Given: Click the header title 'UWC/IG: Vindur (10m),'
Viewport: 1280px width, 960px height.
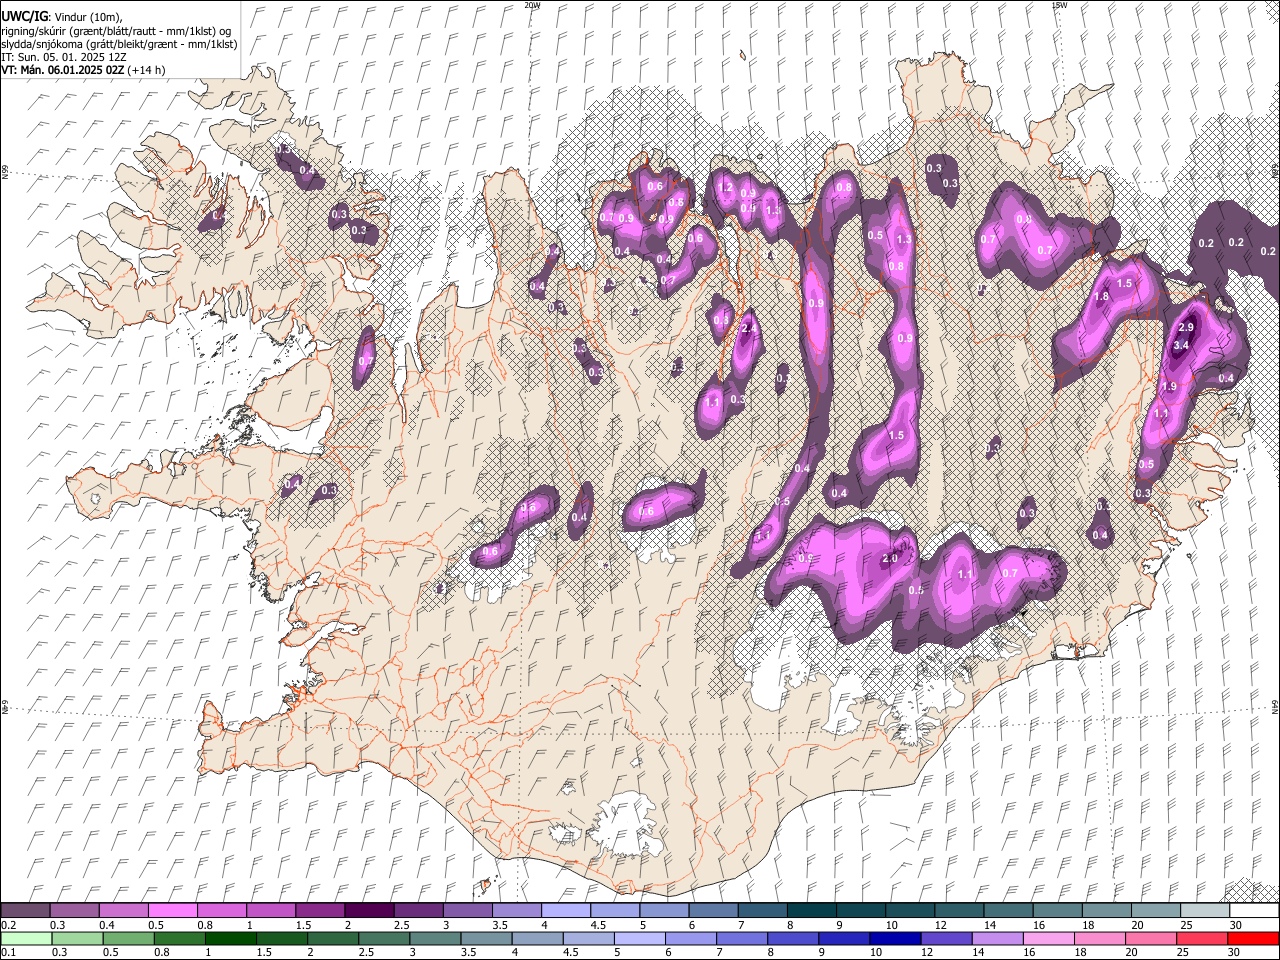Looking at the screenshot, I should click(x=63, y=16).
